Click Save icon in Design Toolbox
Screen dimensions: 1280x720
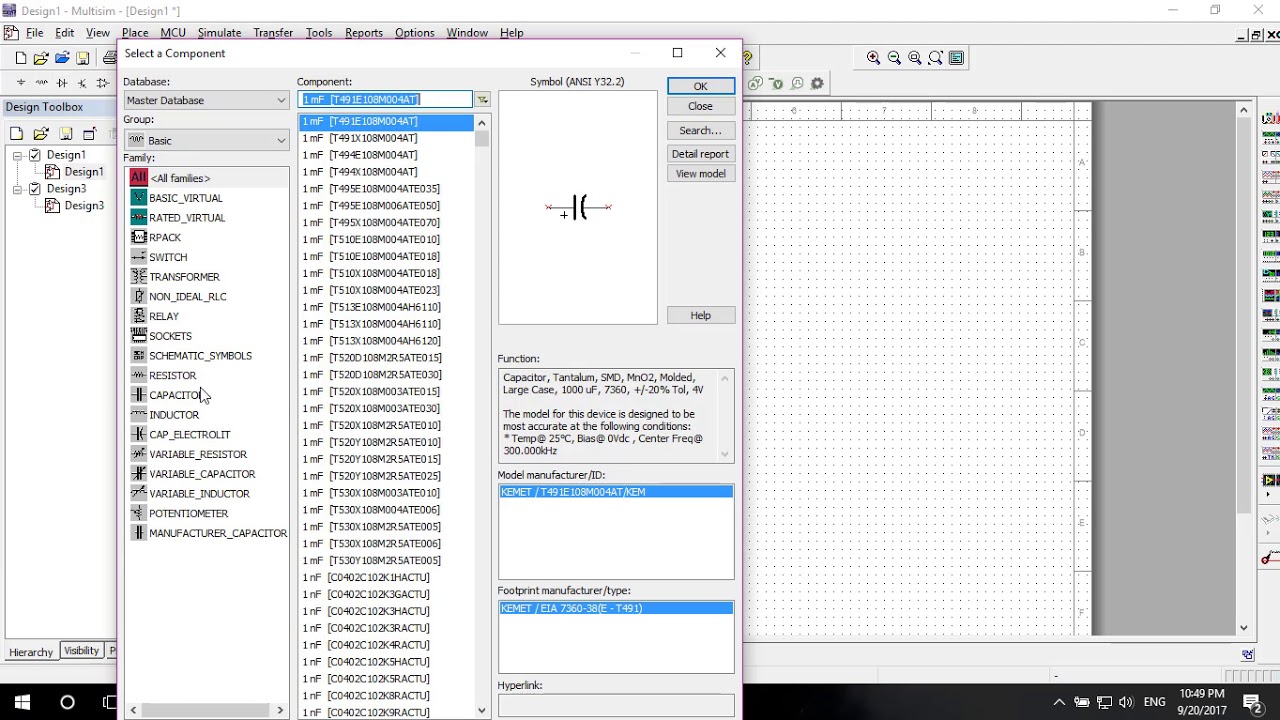pyautogui.click(x=66, y=133)
